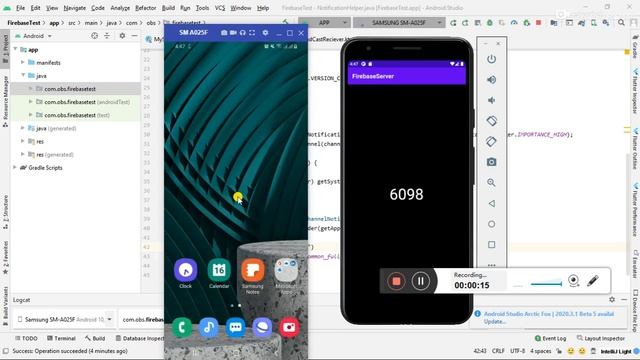The height and width of the screenshot is (360, 640).
Task: Adjust the recorder volume slider
Action: point(546,284)
